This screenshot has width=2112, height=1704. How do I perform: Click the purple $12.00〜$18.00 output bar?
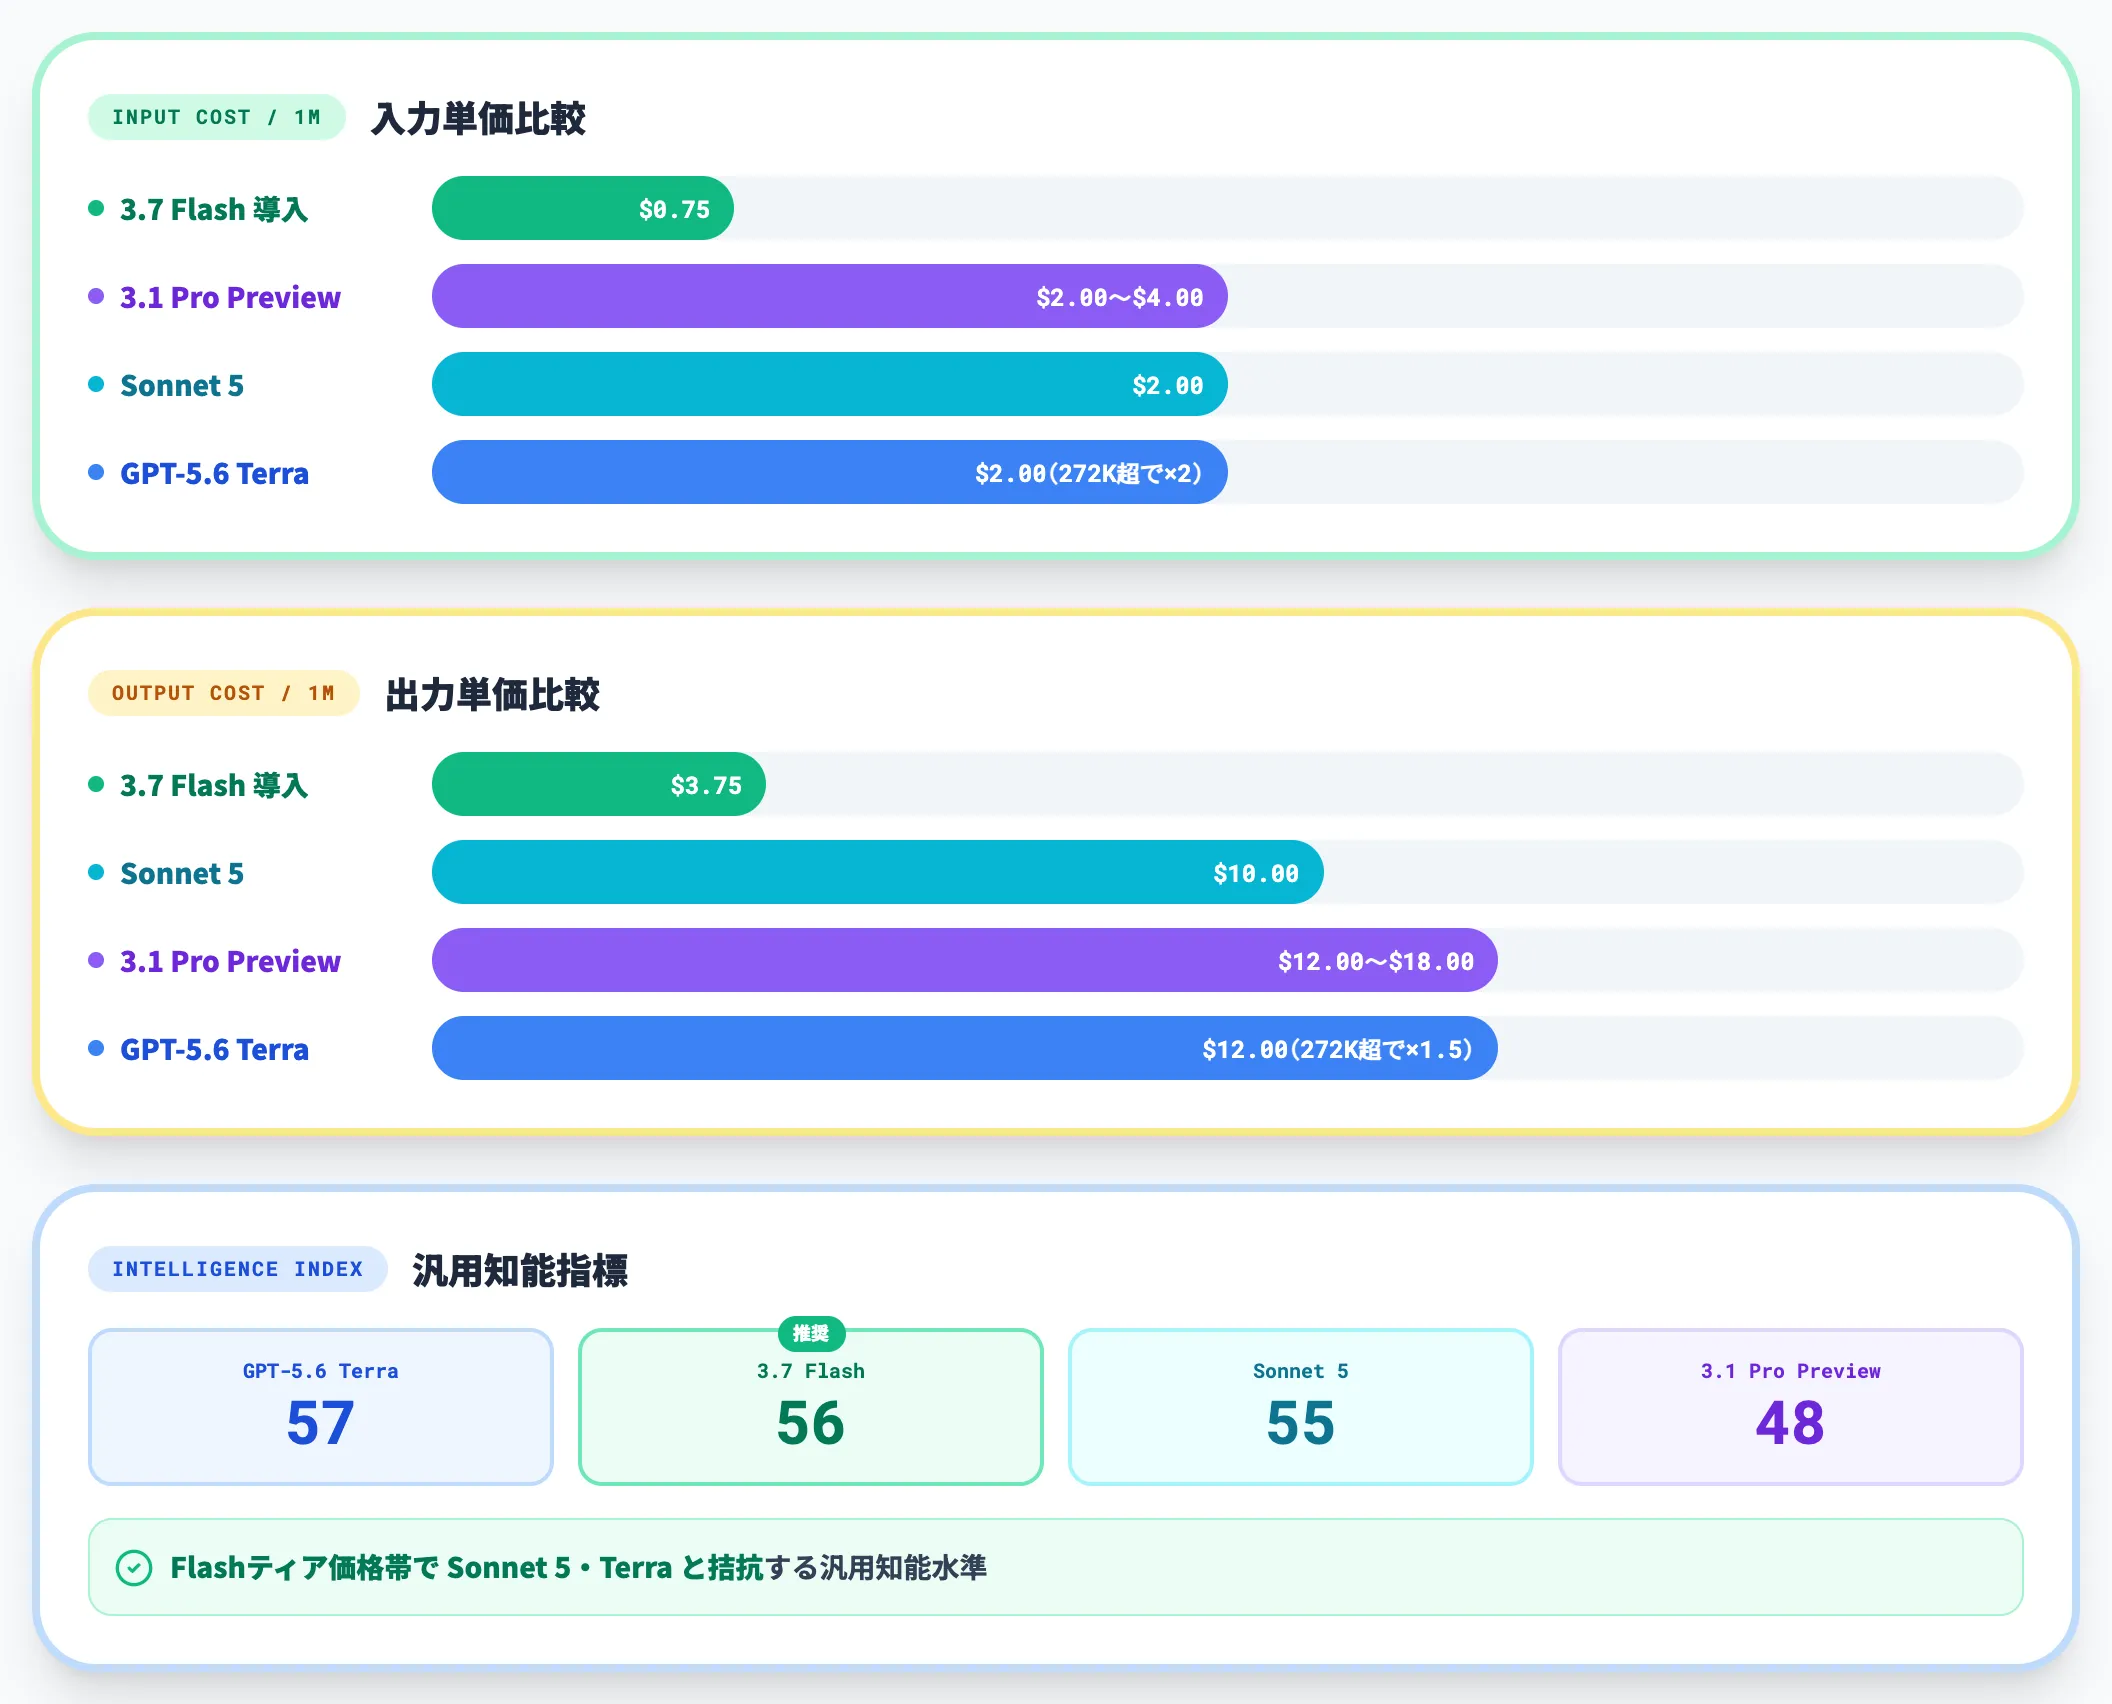point(965,960)
